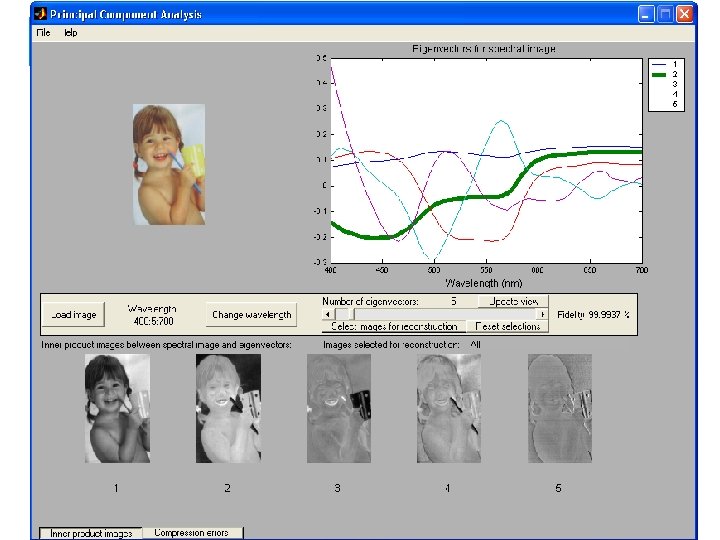Click the Load image button
The height and width of the screenshot is (540, 720).
(x=73, y=315)
